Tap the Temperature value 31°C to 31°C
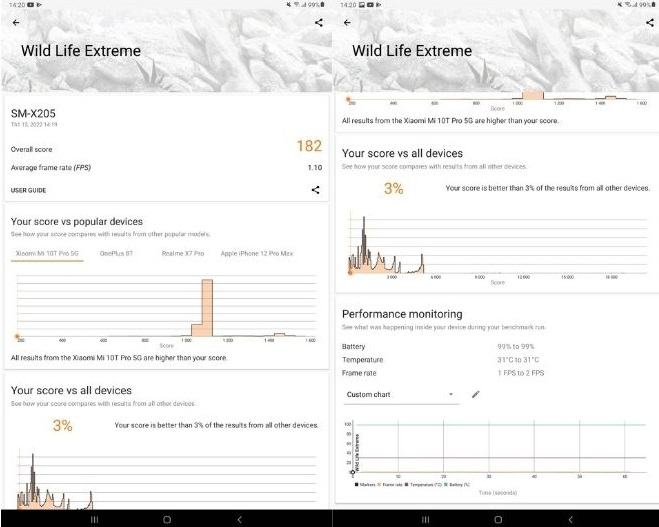Screen dimensions: 659x527 tap(518, 360)
